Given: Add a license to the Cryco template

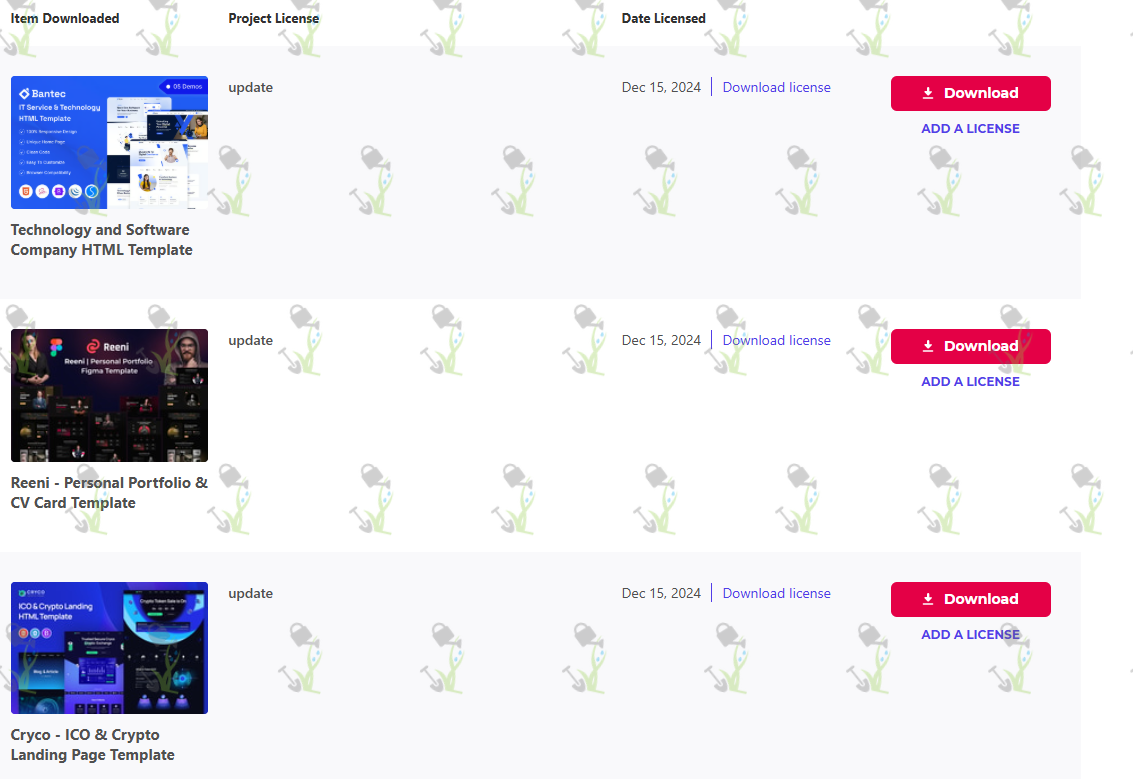Looking at the screenshot, I should [970, 634].
